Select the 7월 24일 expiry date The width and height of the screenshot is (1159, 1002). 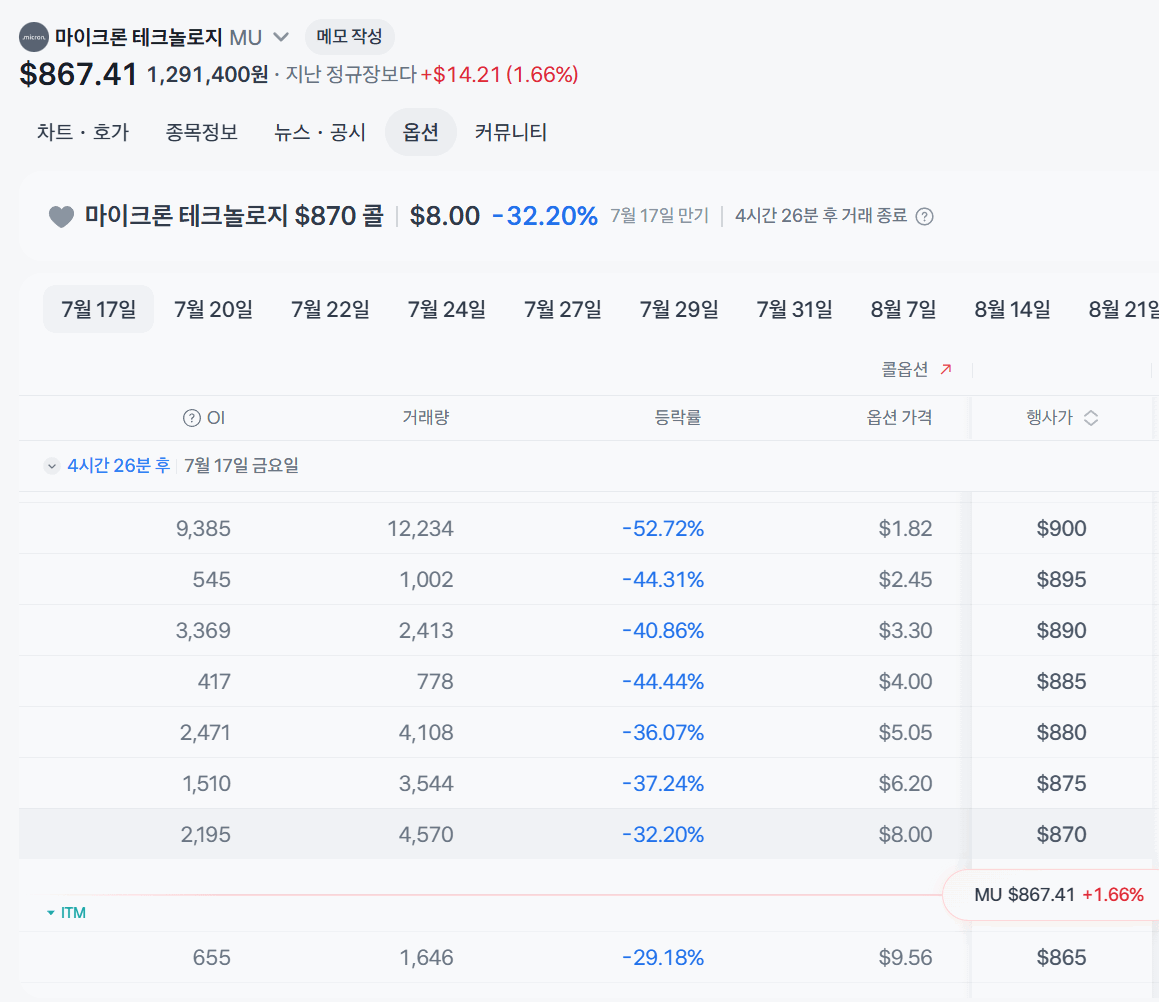click(x=447, y=309)
